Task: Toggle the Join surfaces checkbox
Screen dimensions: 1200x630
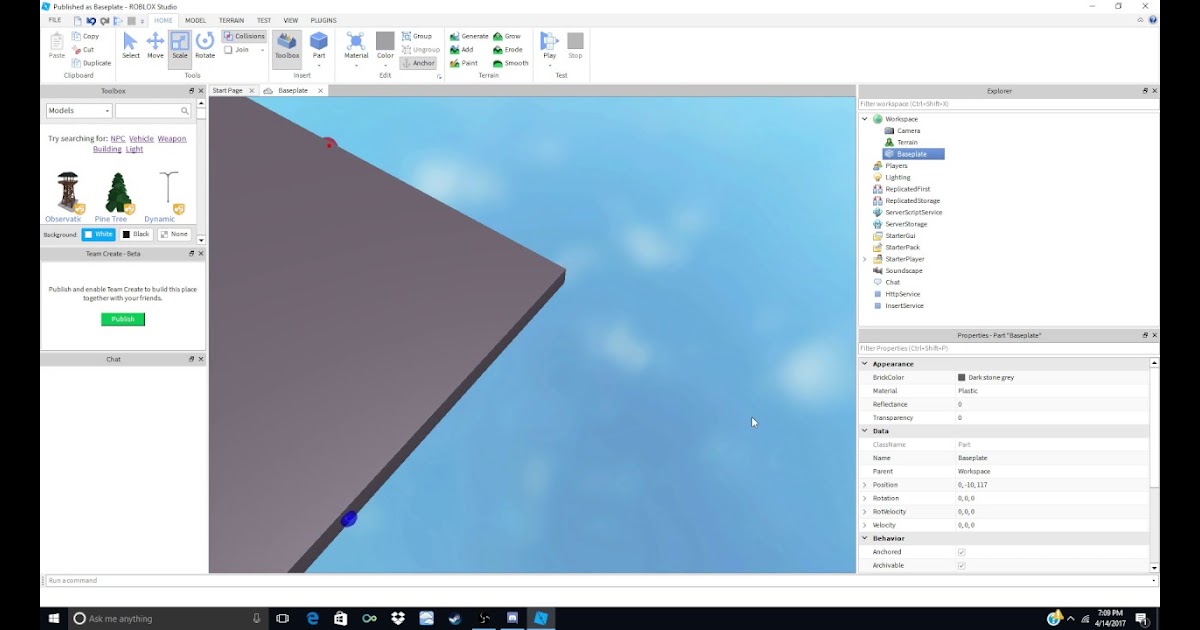Action: point(229,49)
